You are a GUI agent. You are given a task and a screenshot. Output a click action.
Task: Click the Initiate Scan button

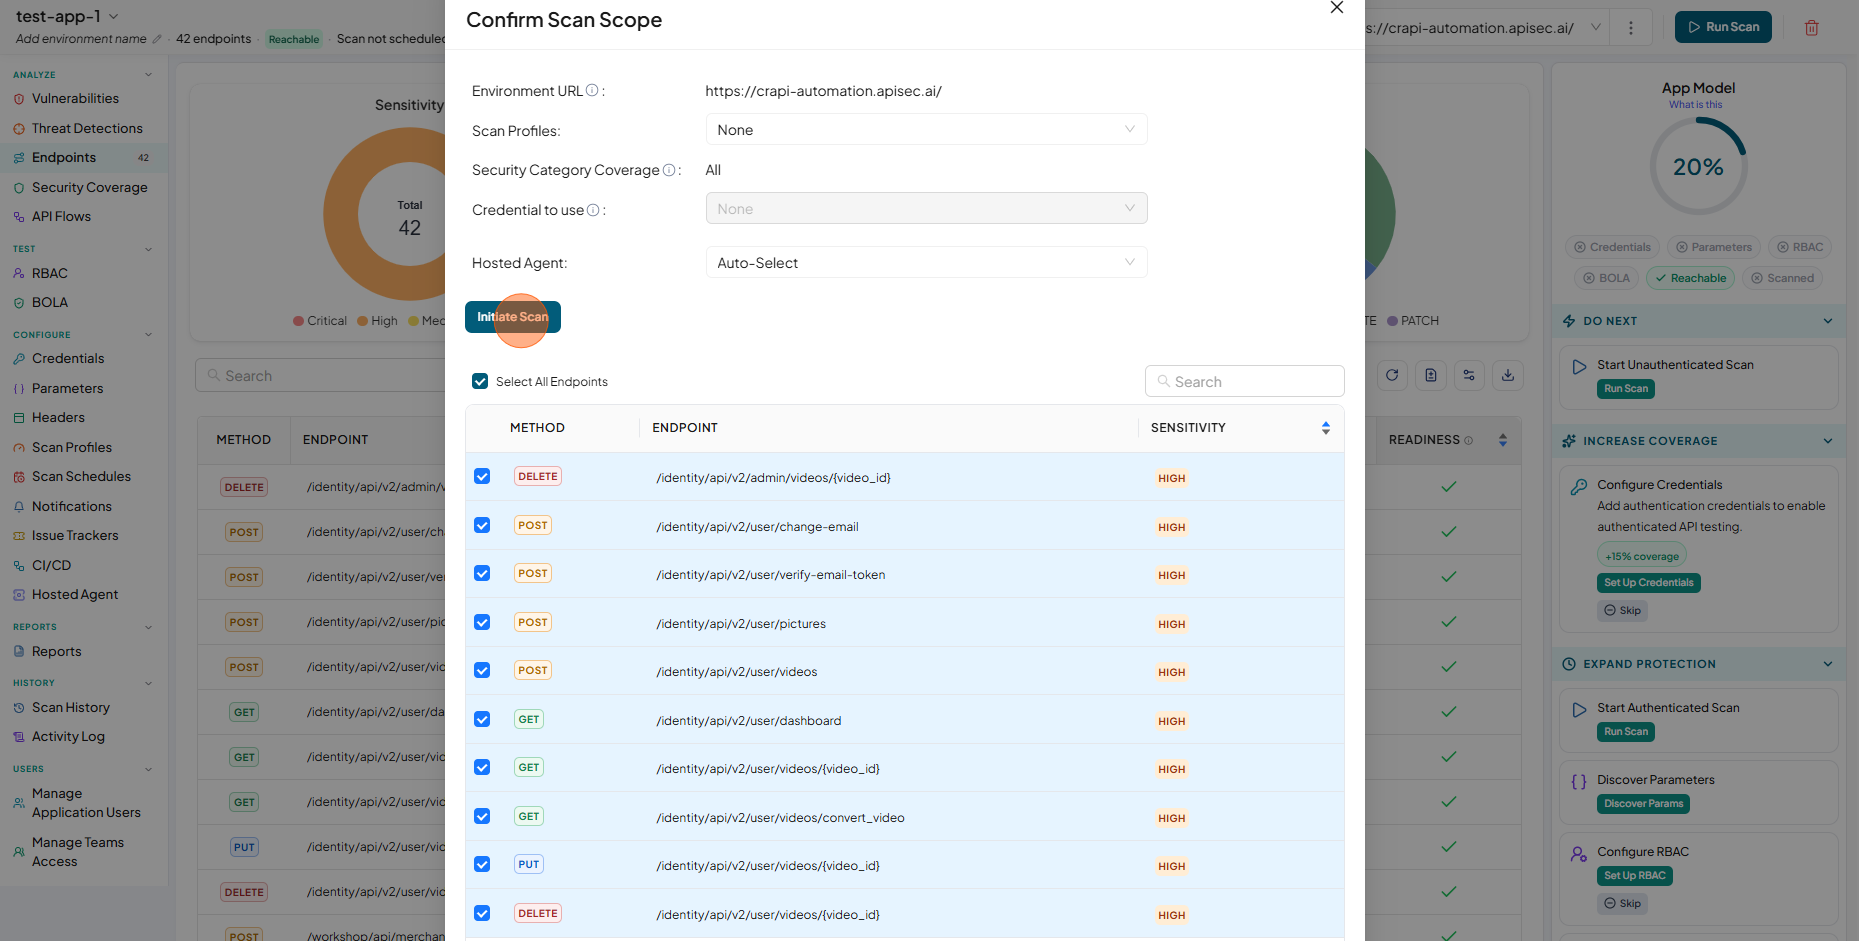tap(513, 317)
